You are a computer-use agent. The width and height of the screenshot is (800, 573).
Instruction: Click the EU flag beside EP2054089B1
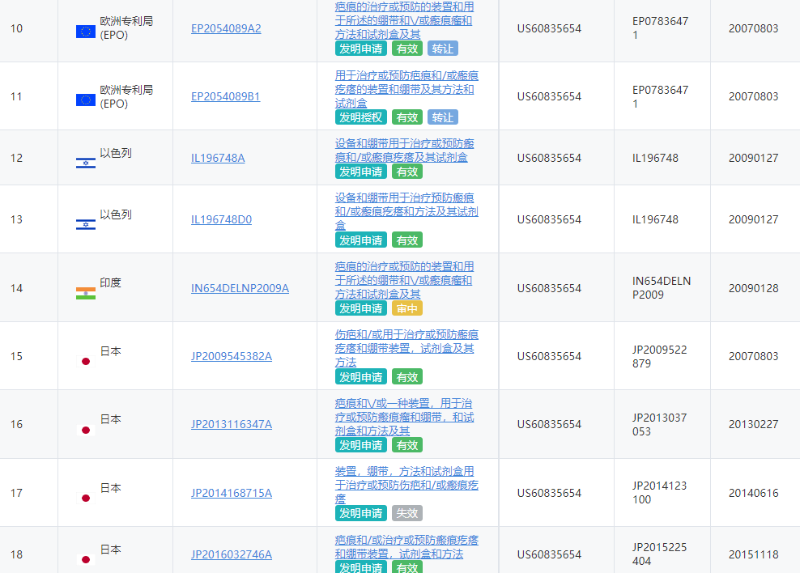click(85, 99)
